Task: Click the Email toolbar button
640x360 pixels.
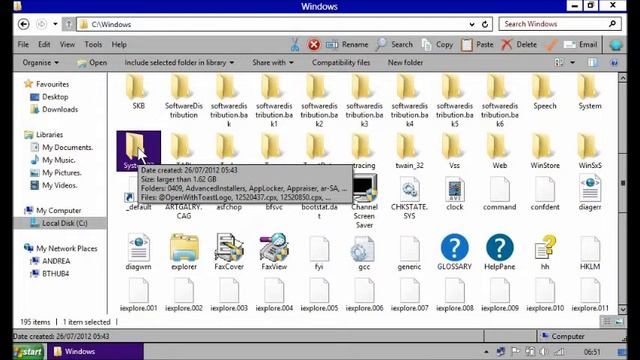Action: point(580,44)
